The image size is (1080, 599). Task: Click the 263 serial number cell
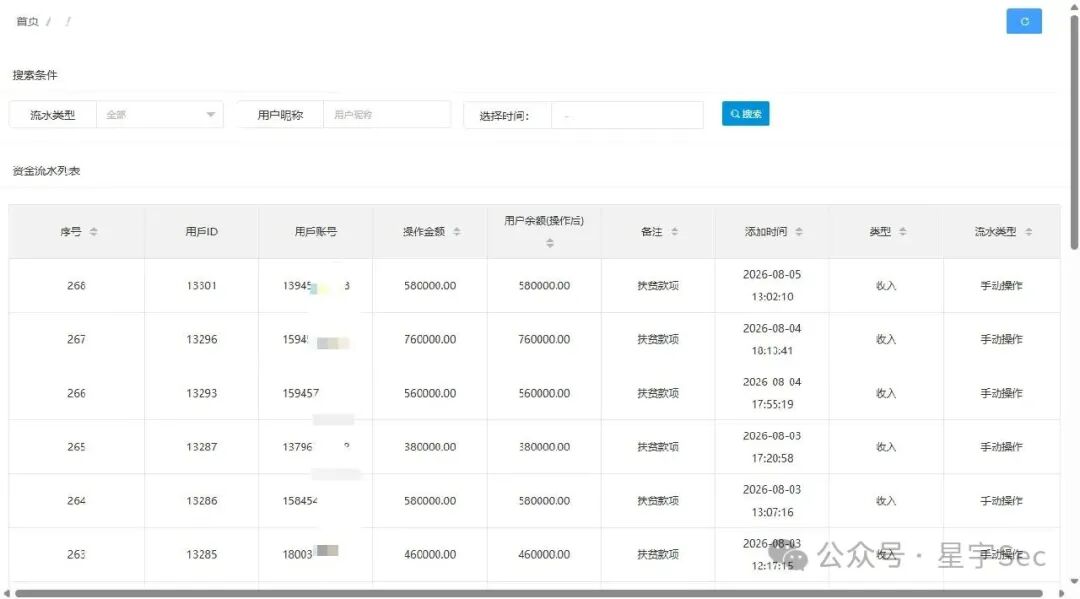point(76,554)
